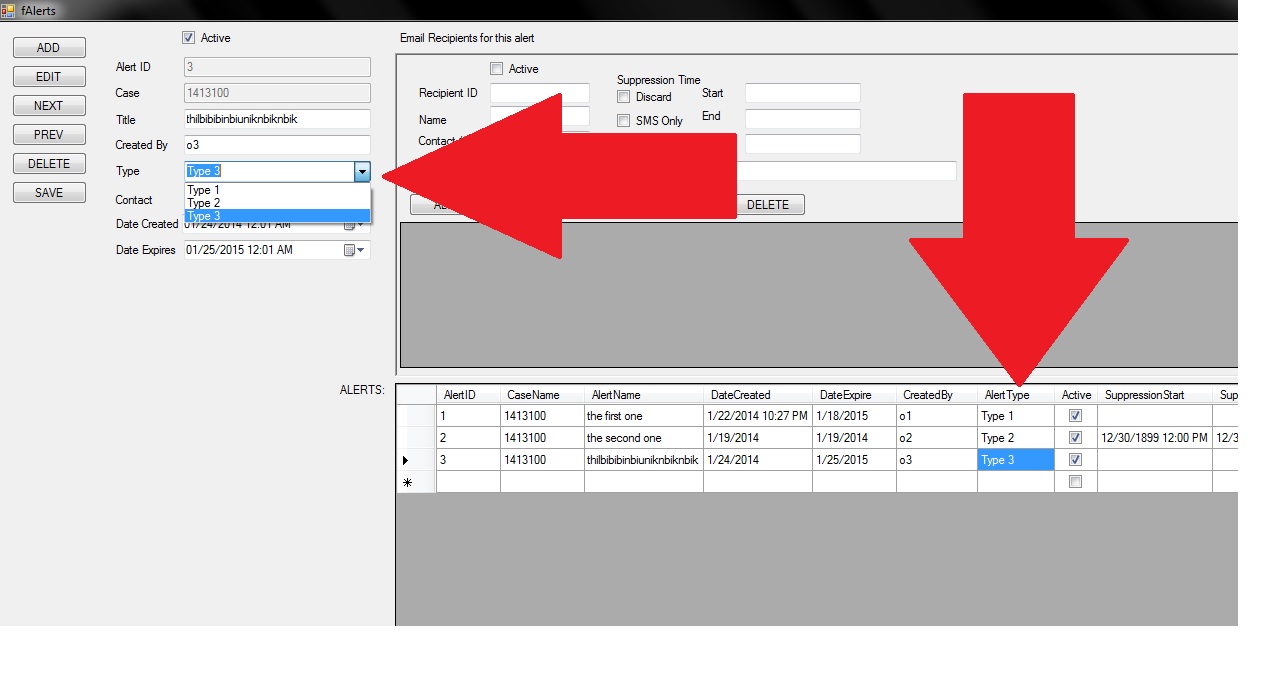The width and height of the screenshot is (1270, 696).
Task: Open the Date Expires calendar picker icon
Action: pos(350,250)
